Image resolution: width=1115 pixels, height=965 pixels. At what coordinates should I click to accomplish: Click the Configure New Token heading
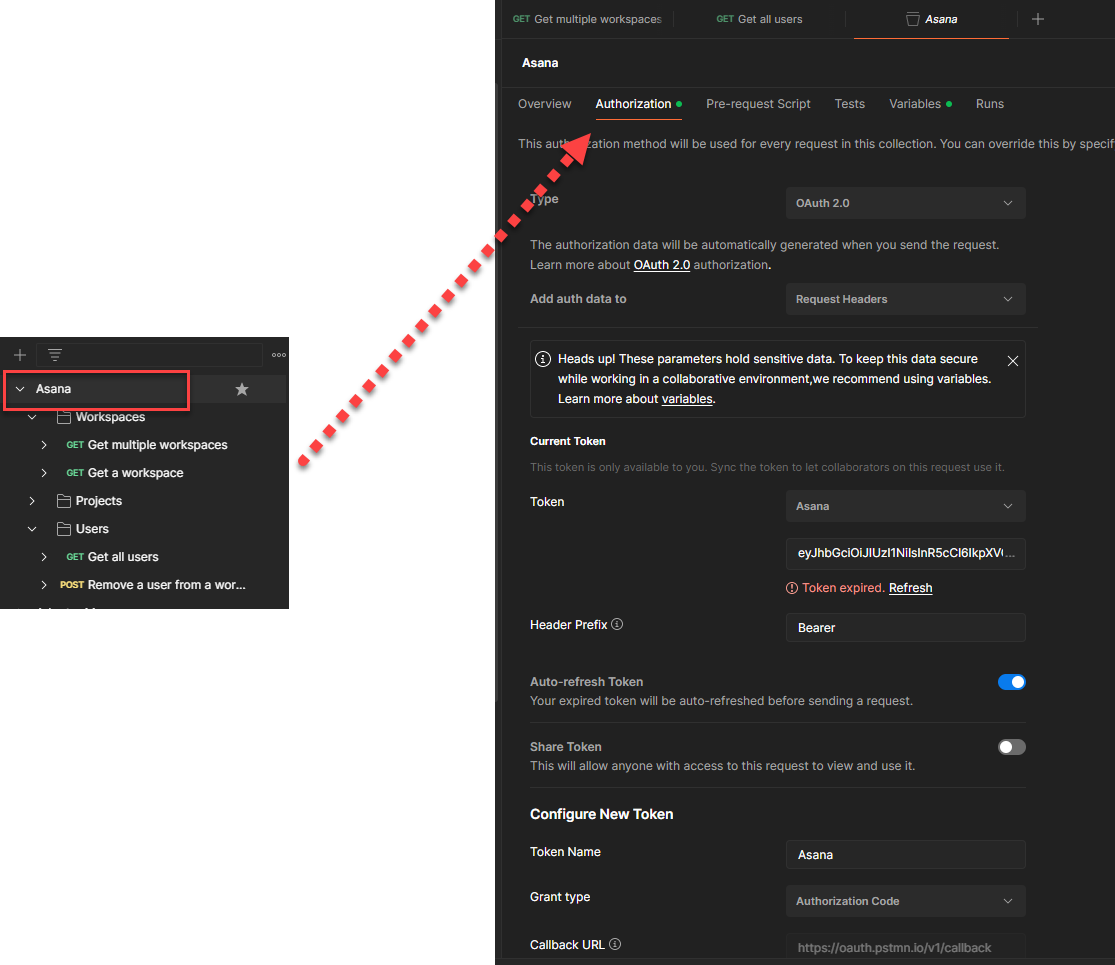click(x=602, y=814)
